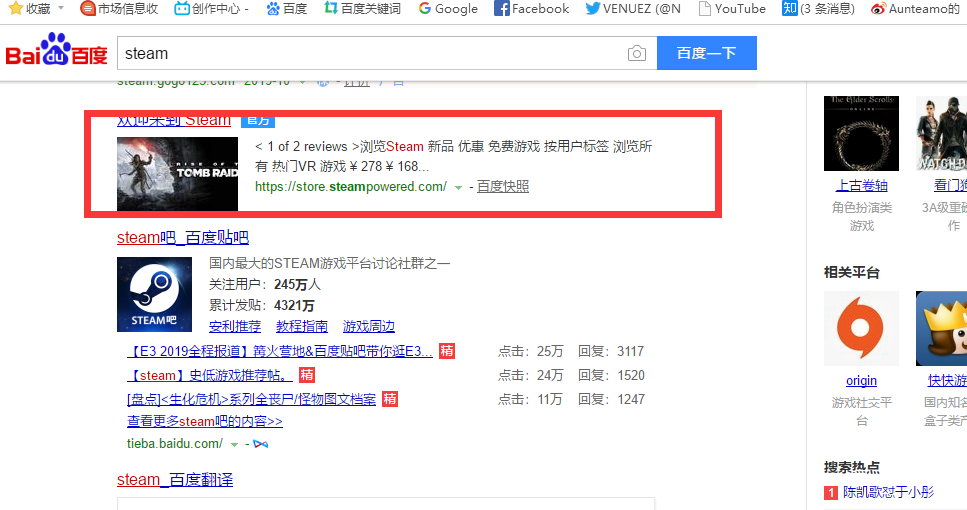
Task: Click 精 badge beside 史低游戏推荐帖
Action: click(307, 375)
